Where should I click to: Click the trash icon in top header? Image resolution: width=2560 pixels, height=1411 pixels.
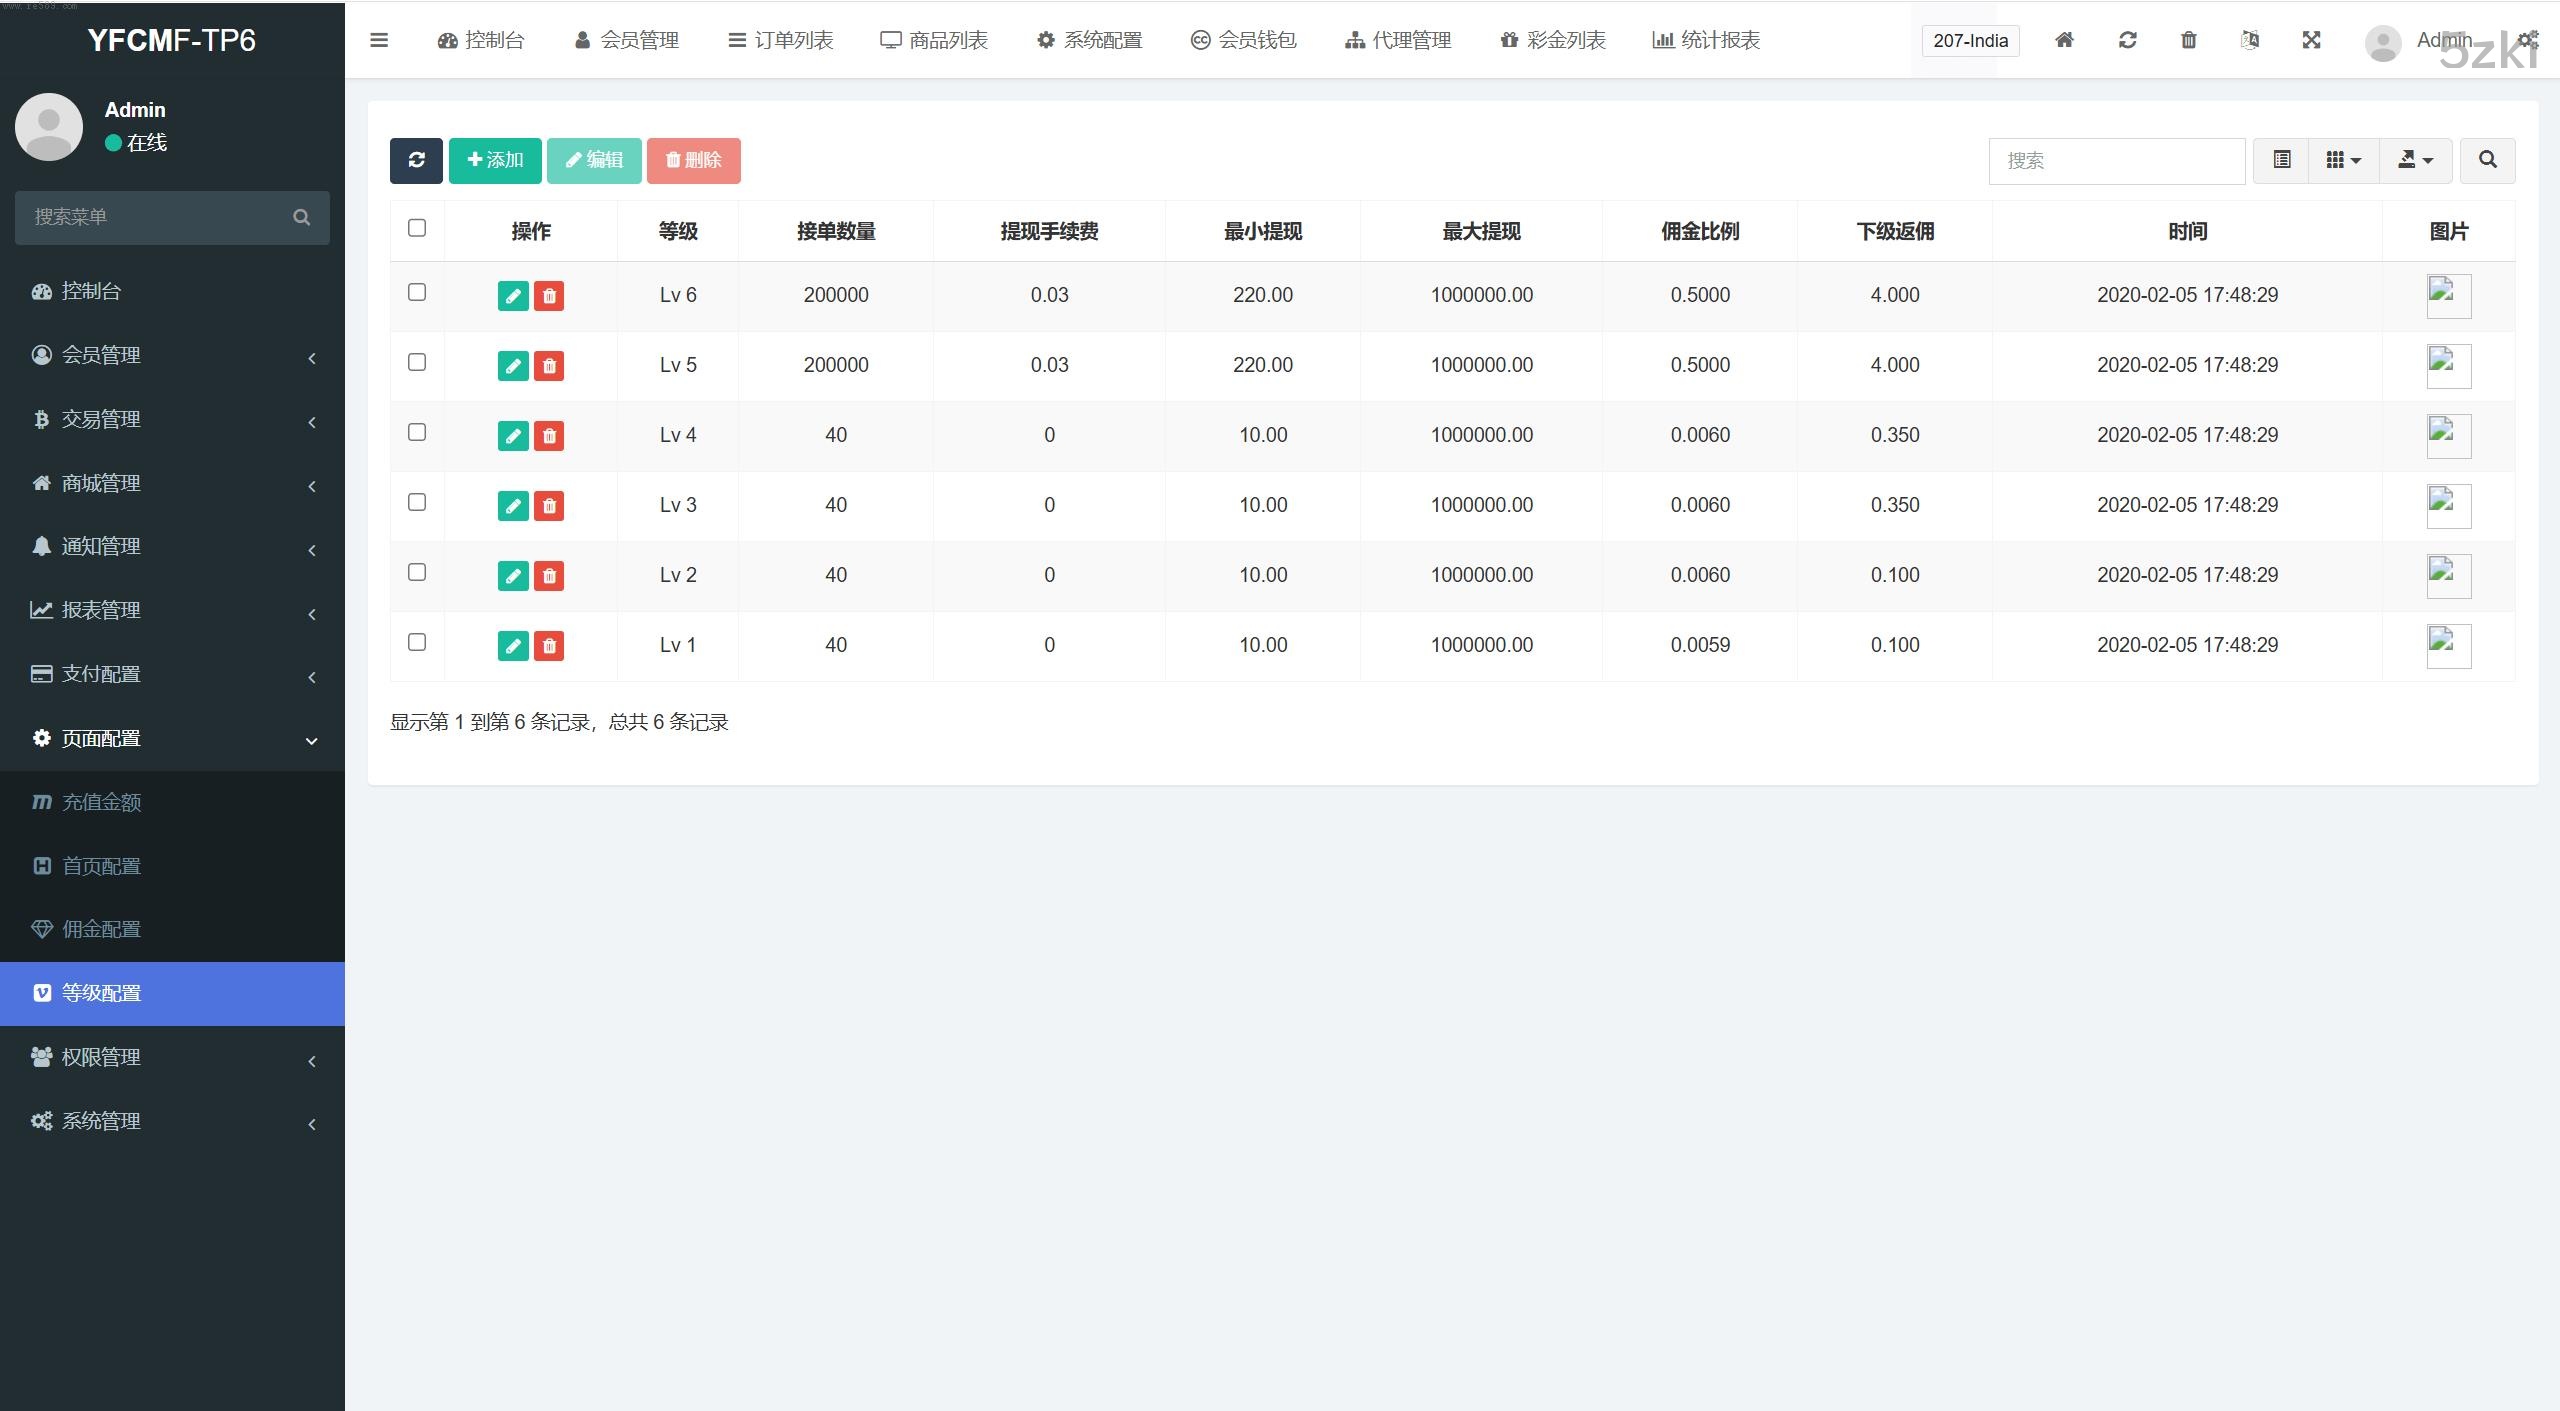[x=2188, y=40]
